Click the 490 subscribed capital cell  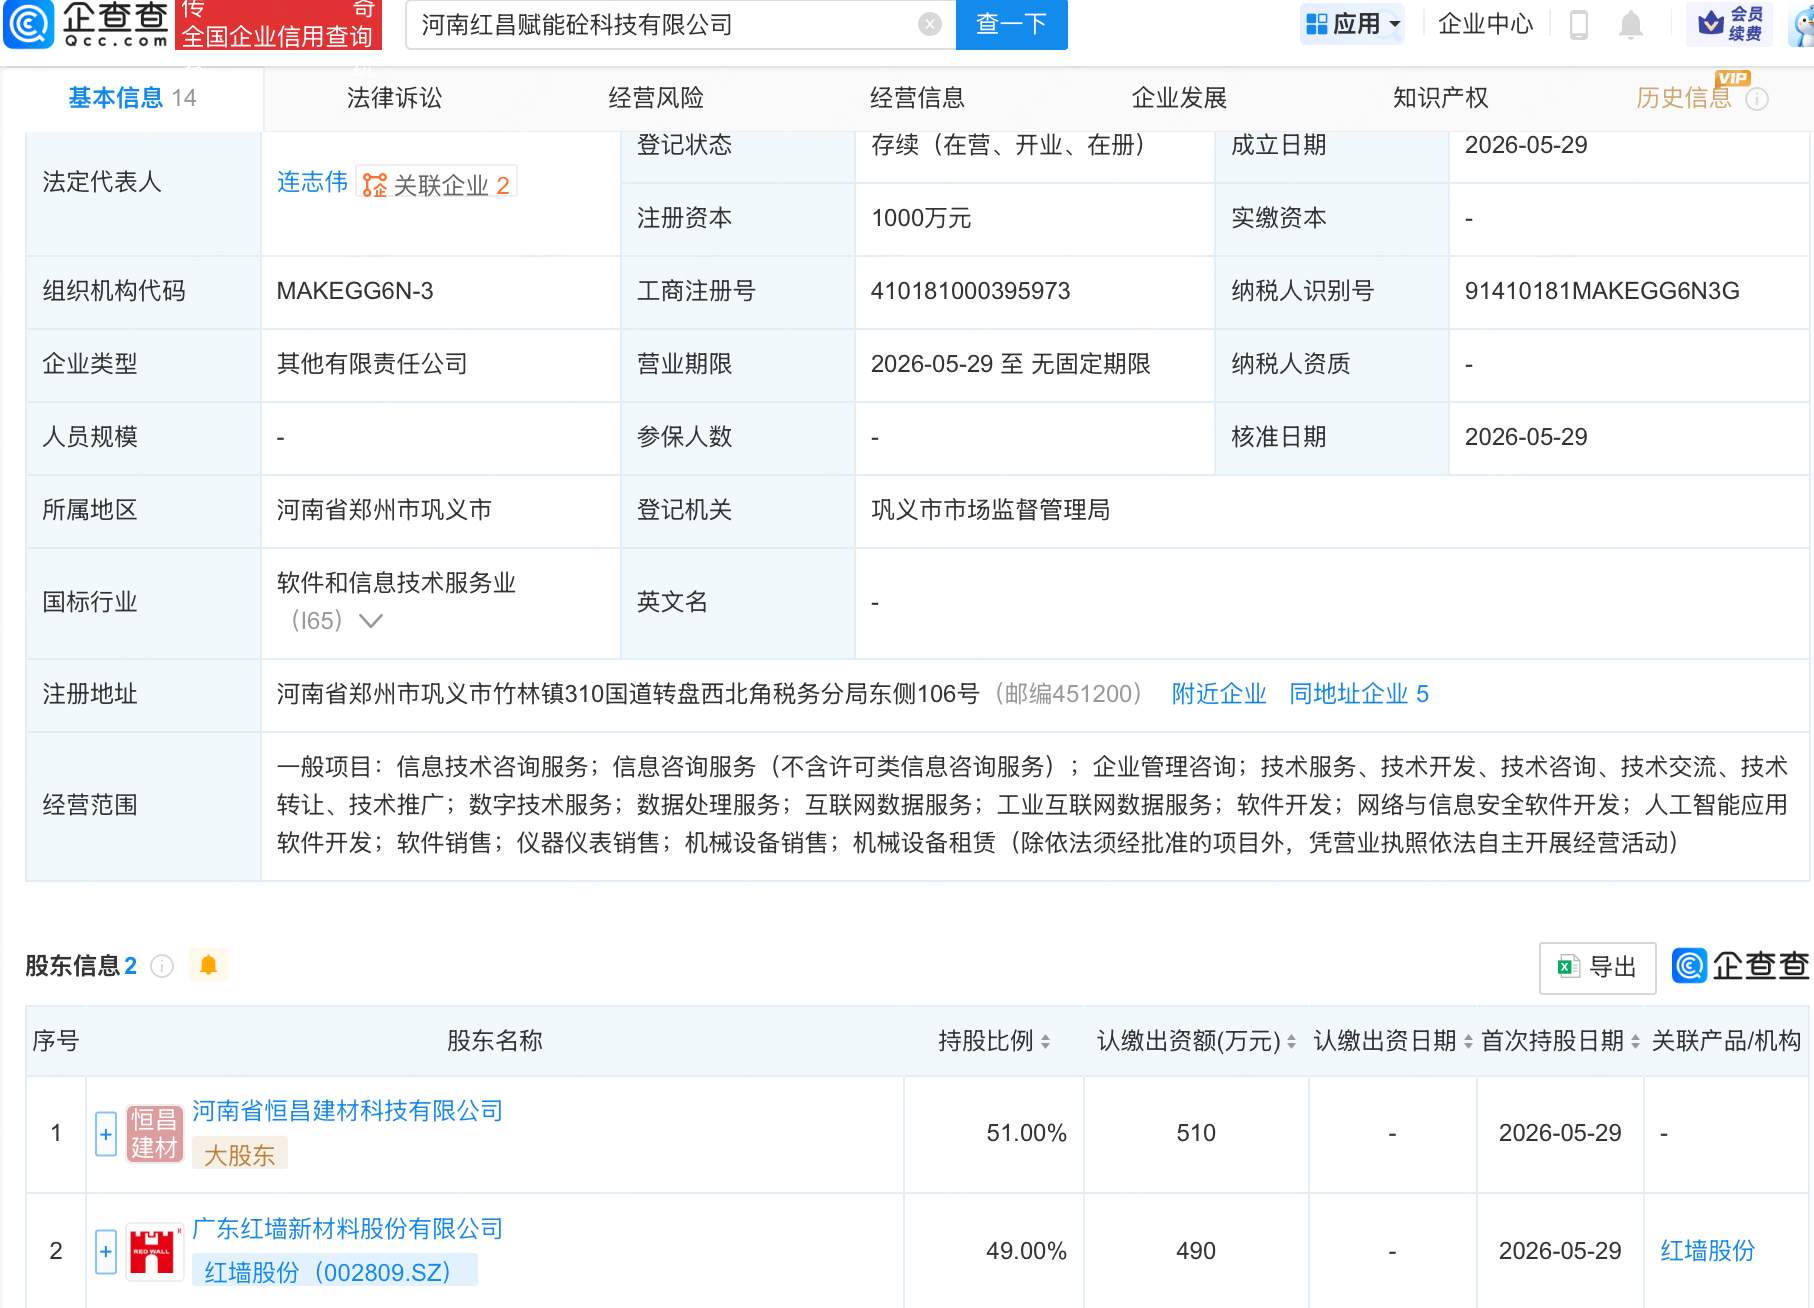1196,1251
